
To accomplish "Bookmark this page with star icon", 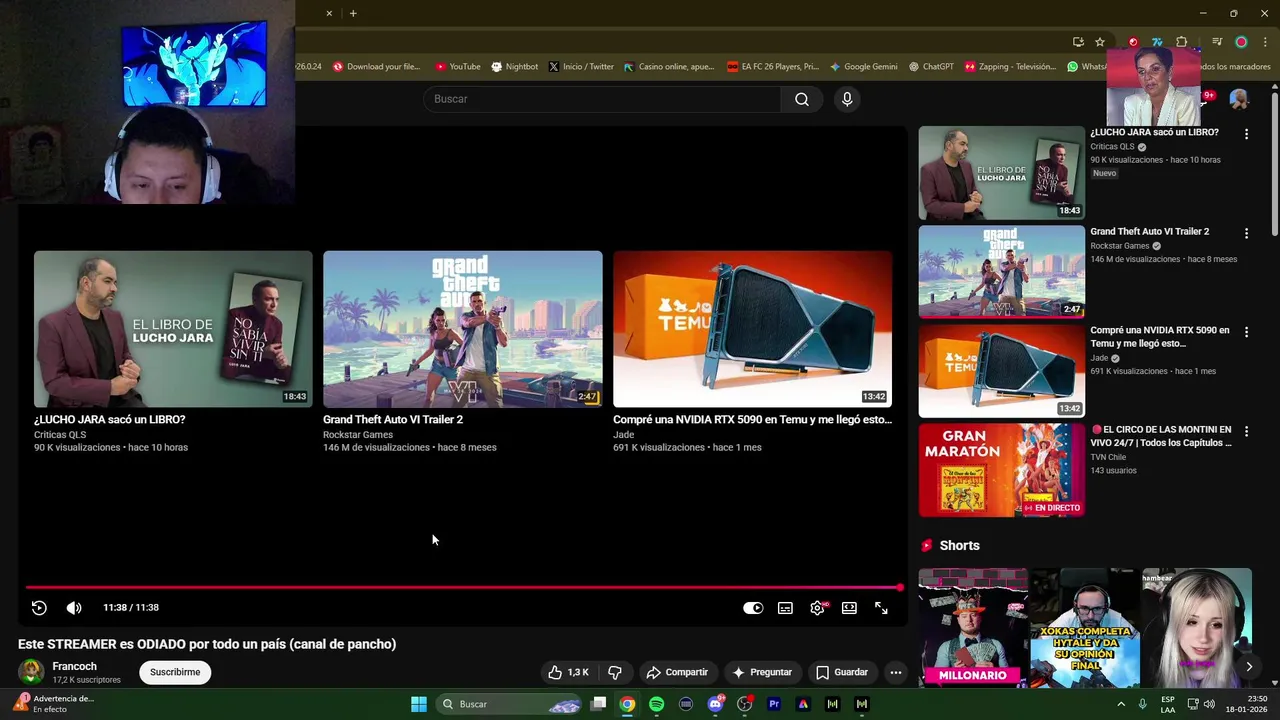I will point(1100,42).
